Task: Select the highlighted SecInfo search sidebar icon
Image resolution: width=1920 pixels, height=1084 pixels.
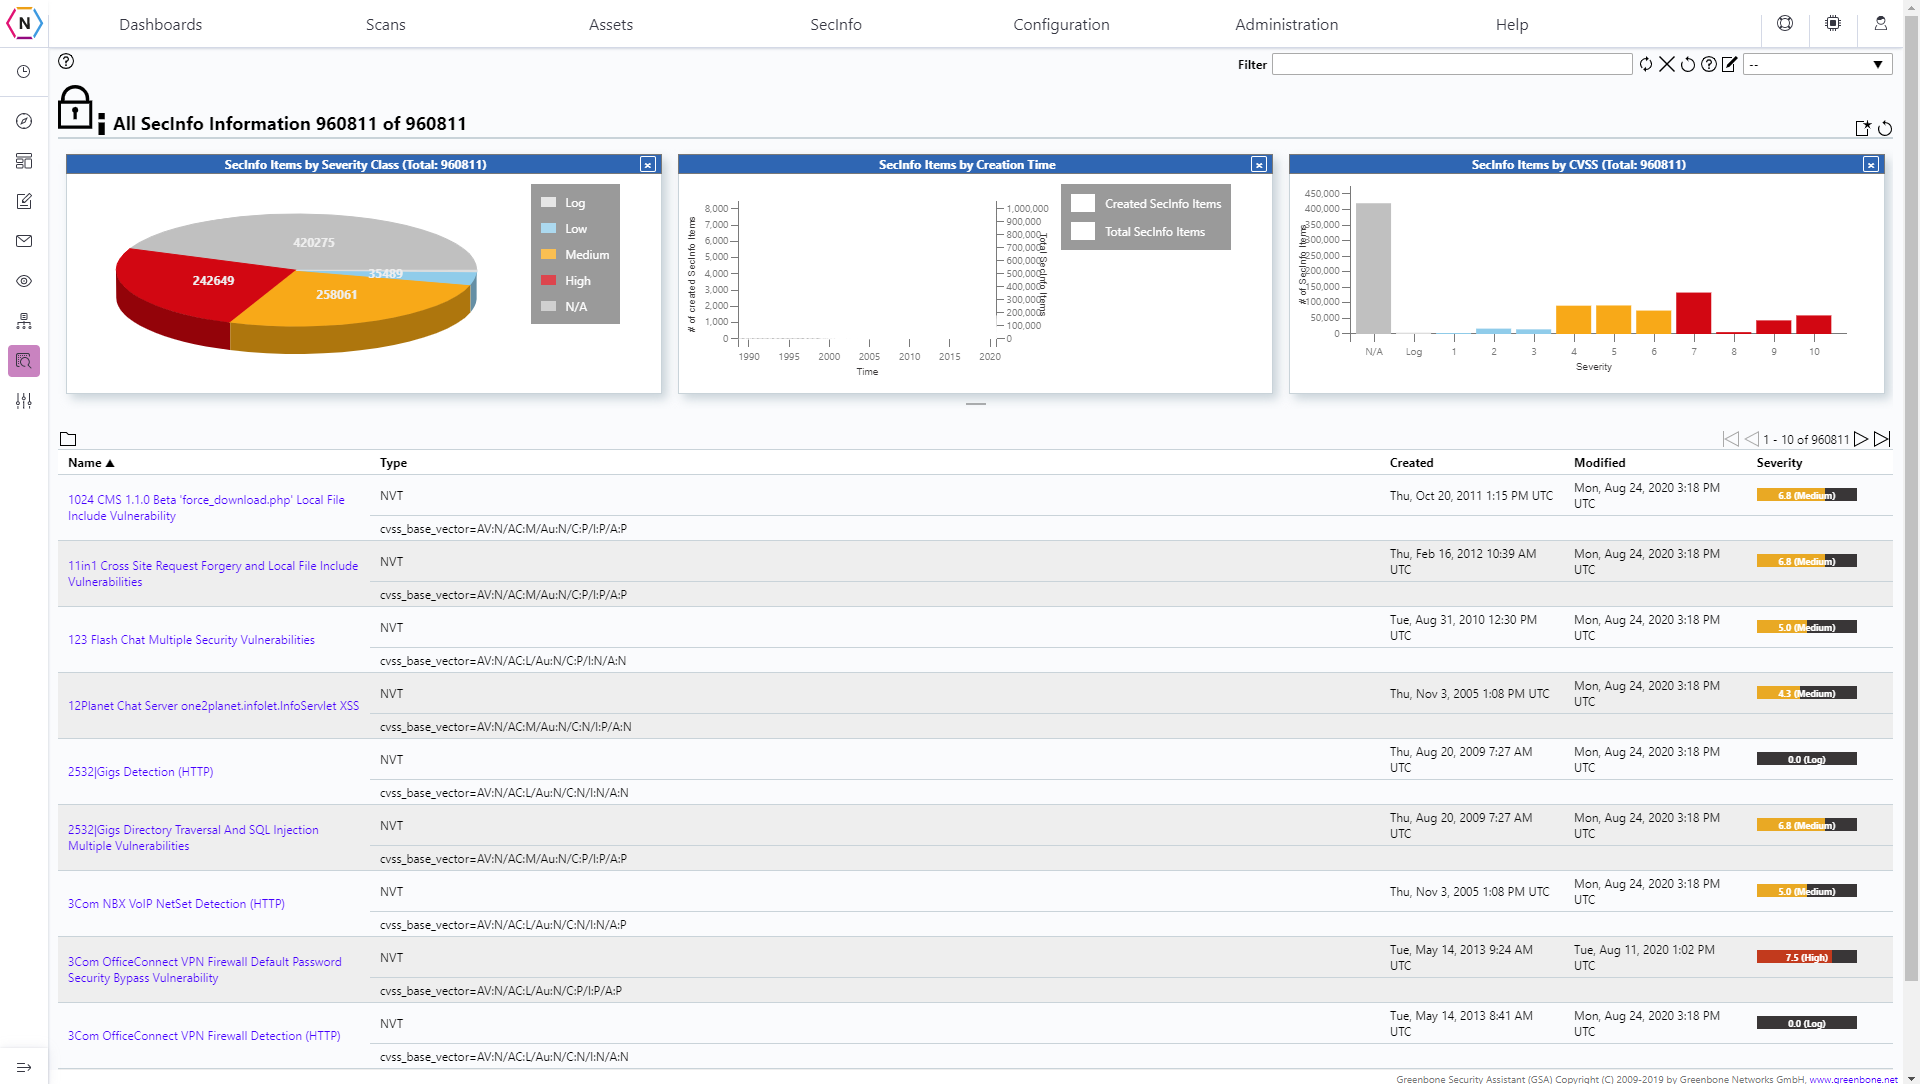Action: click(24, 361)
